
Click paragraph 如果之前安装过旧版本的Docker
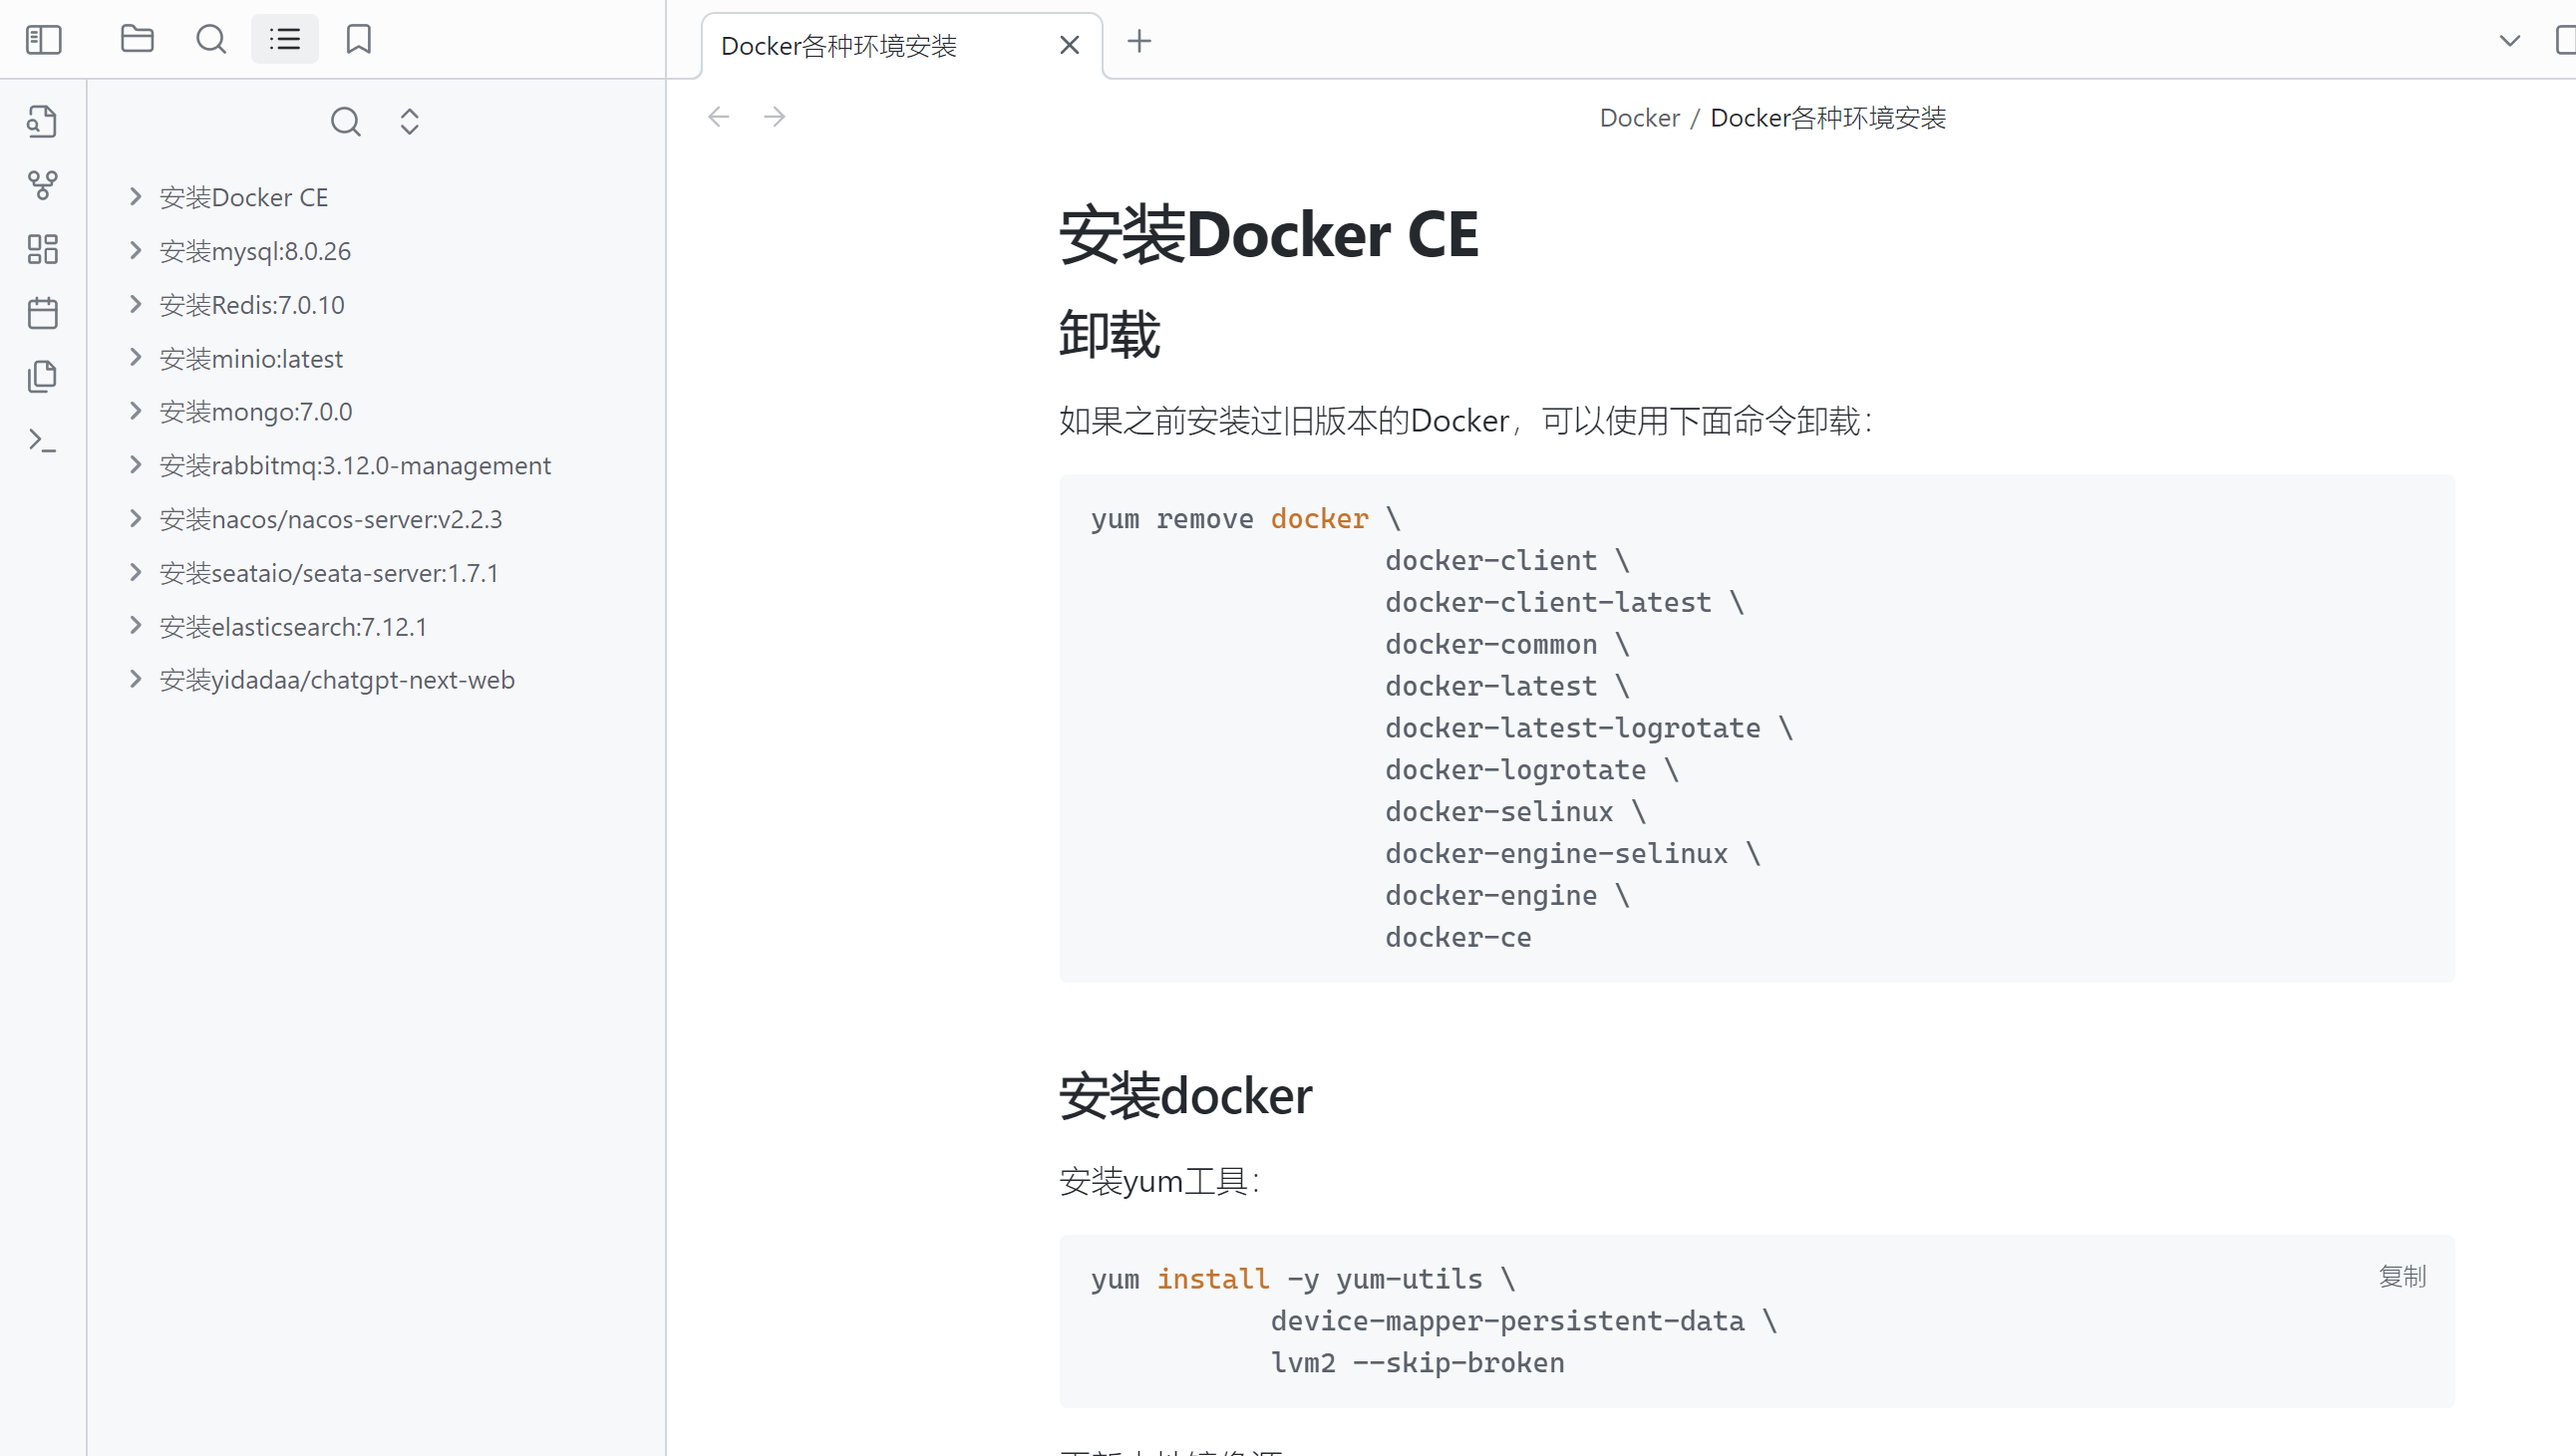[x=1466, y=420]
